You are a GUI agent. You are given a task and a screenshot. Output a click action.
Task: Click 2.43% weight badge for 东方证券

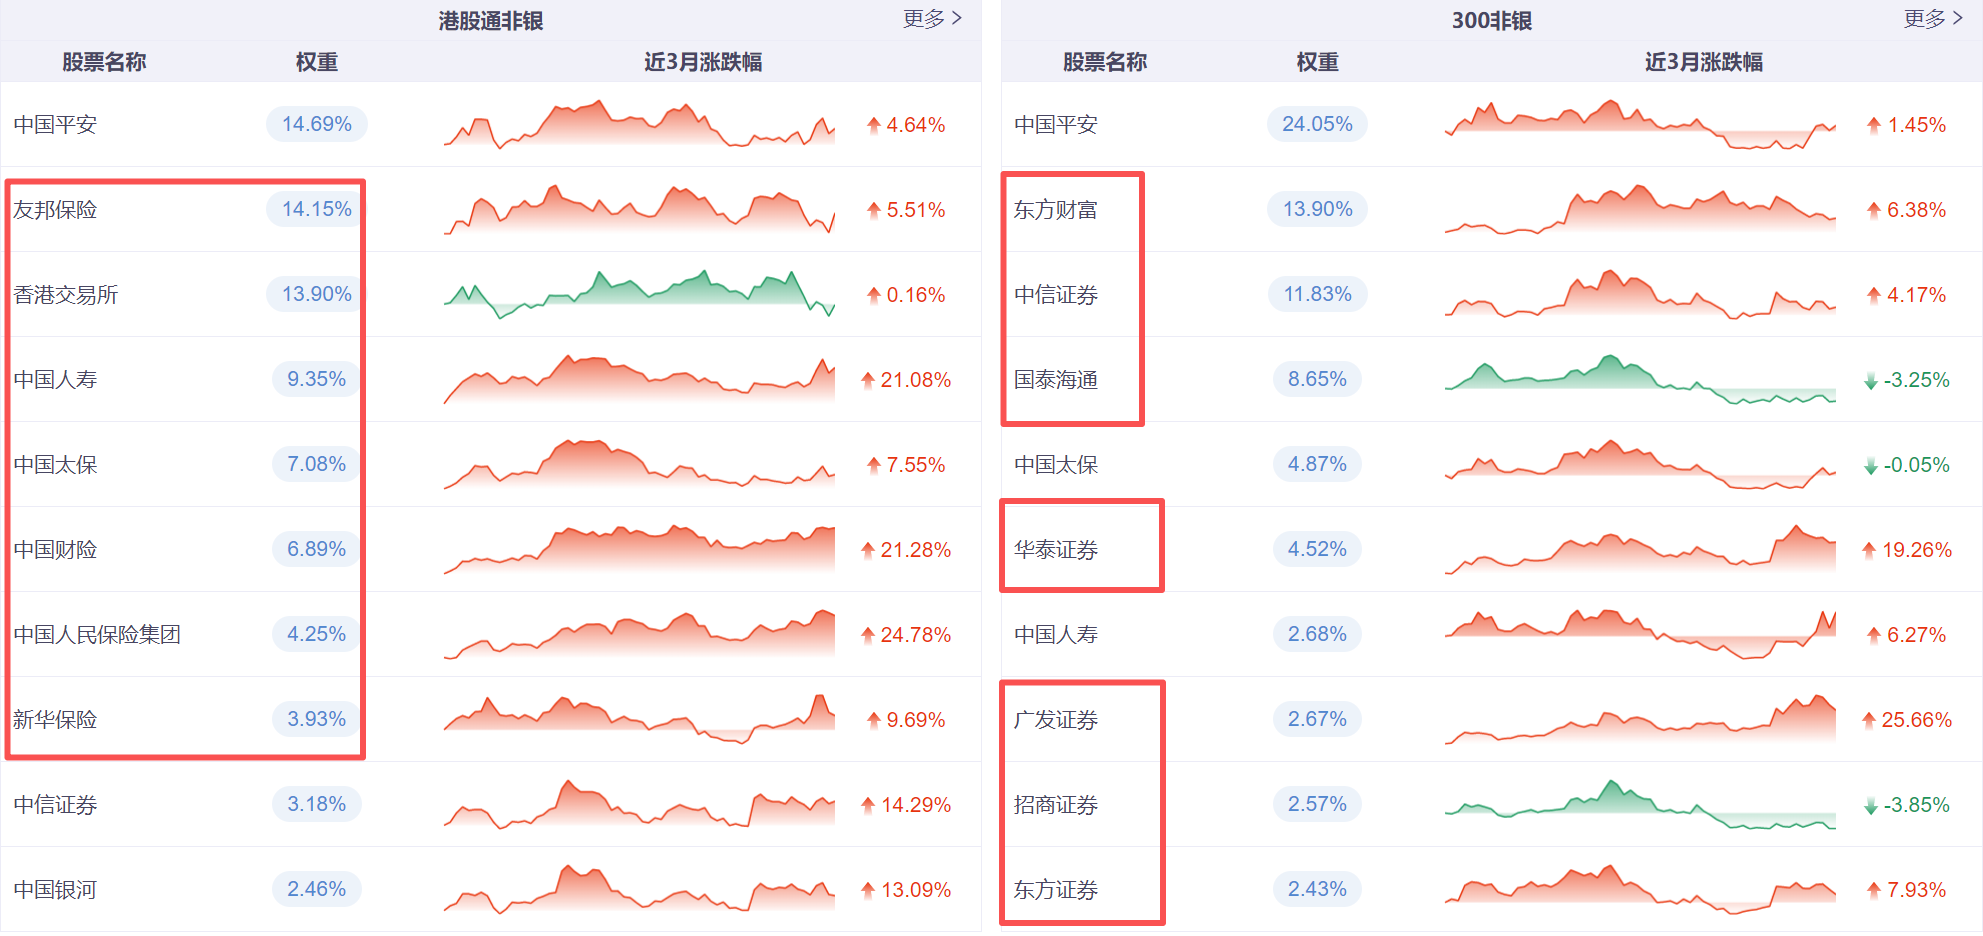pyautogui.click(x=1318, y=889)
